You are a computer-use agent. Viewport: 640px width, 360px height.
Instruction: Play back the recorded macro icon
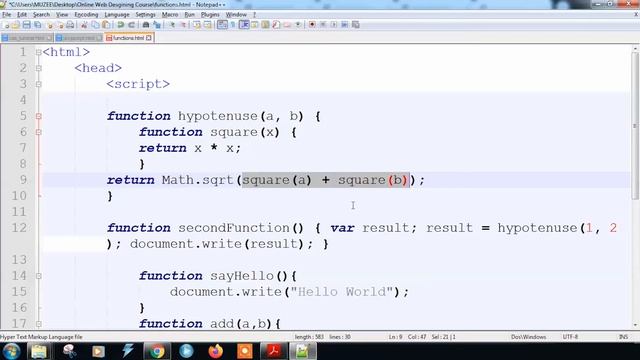334,25
